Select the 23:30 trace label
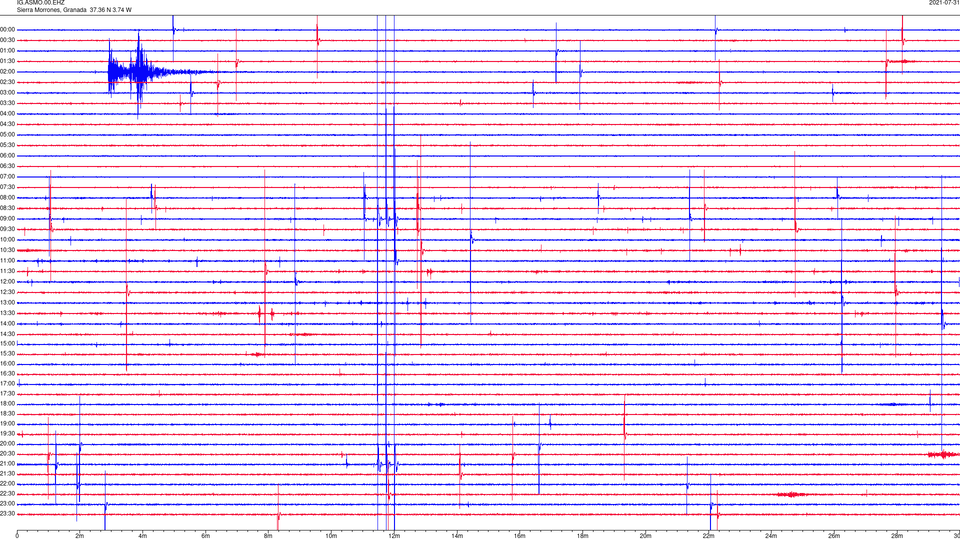Viewport: 960px width, 540px height. (7, 513)
